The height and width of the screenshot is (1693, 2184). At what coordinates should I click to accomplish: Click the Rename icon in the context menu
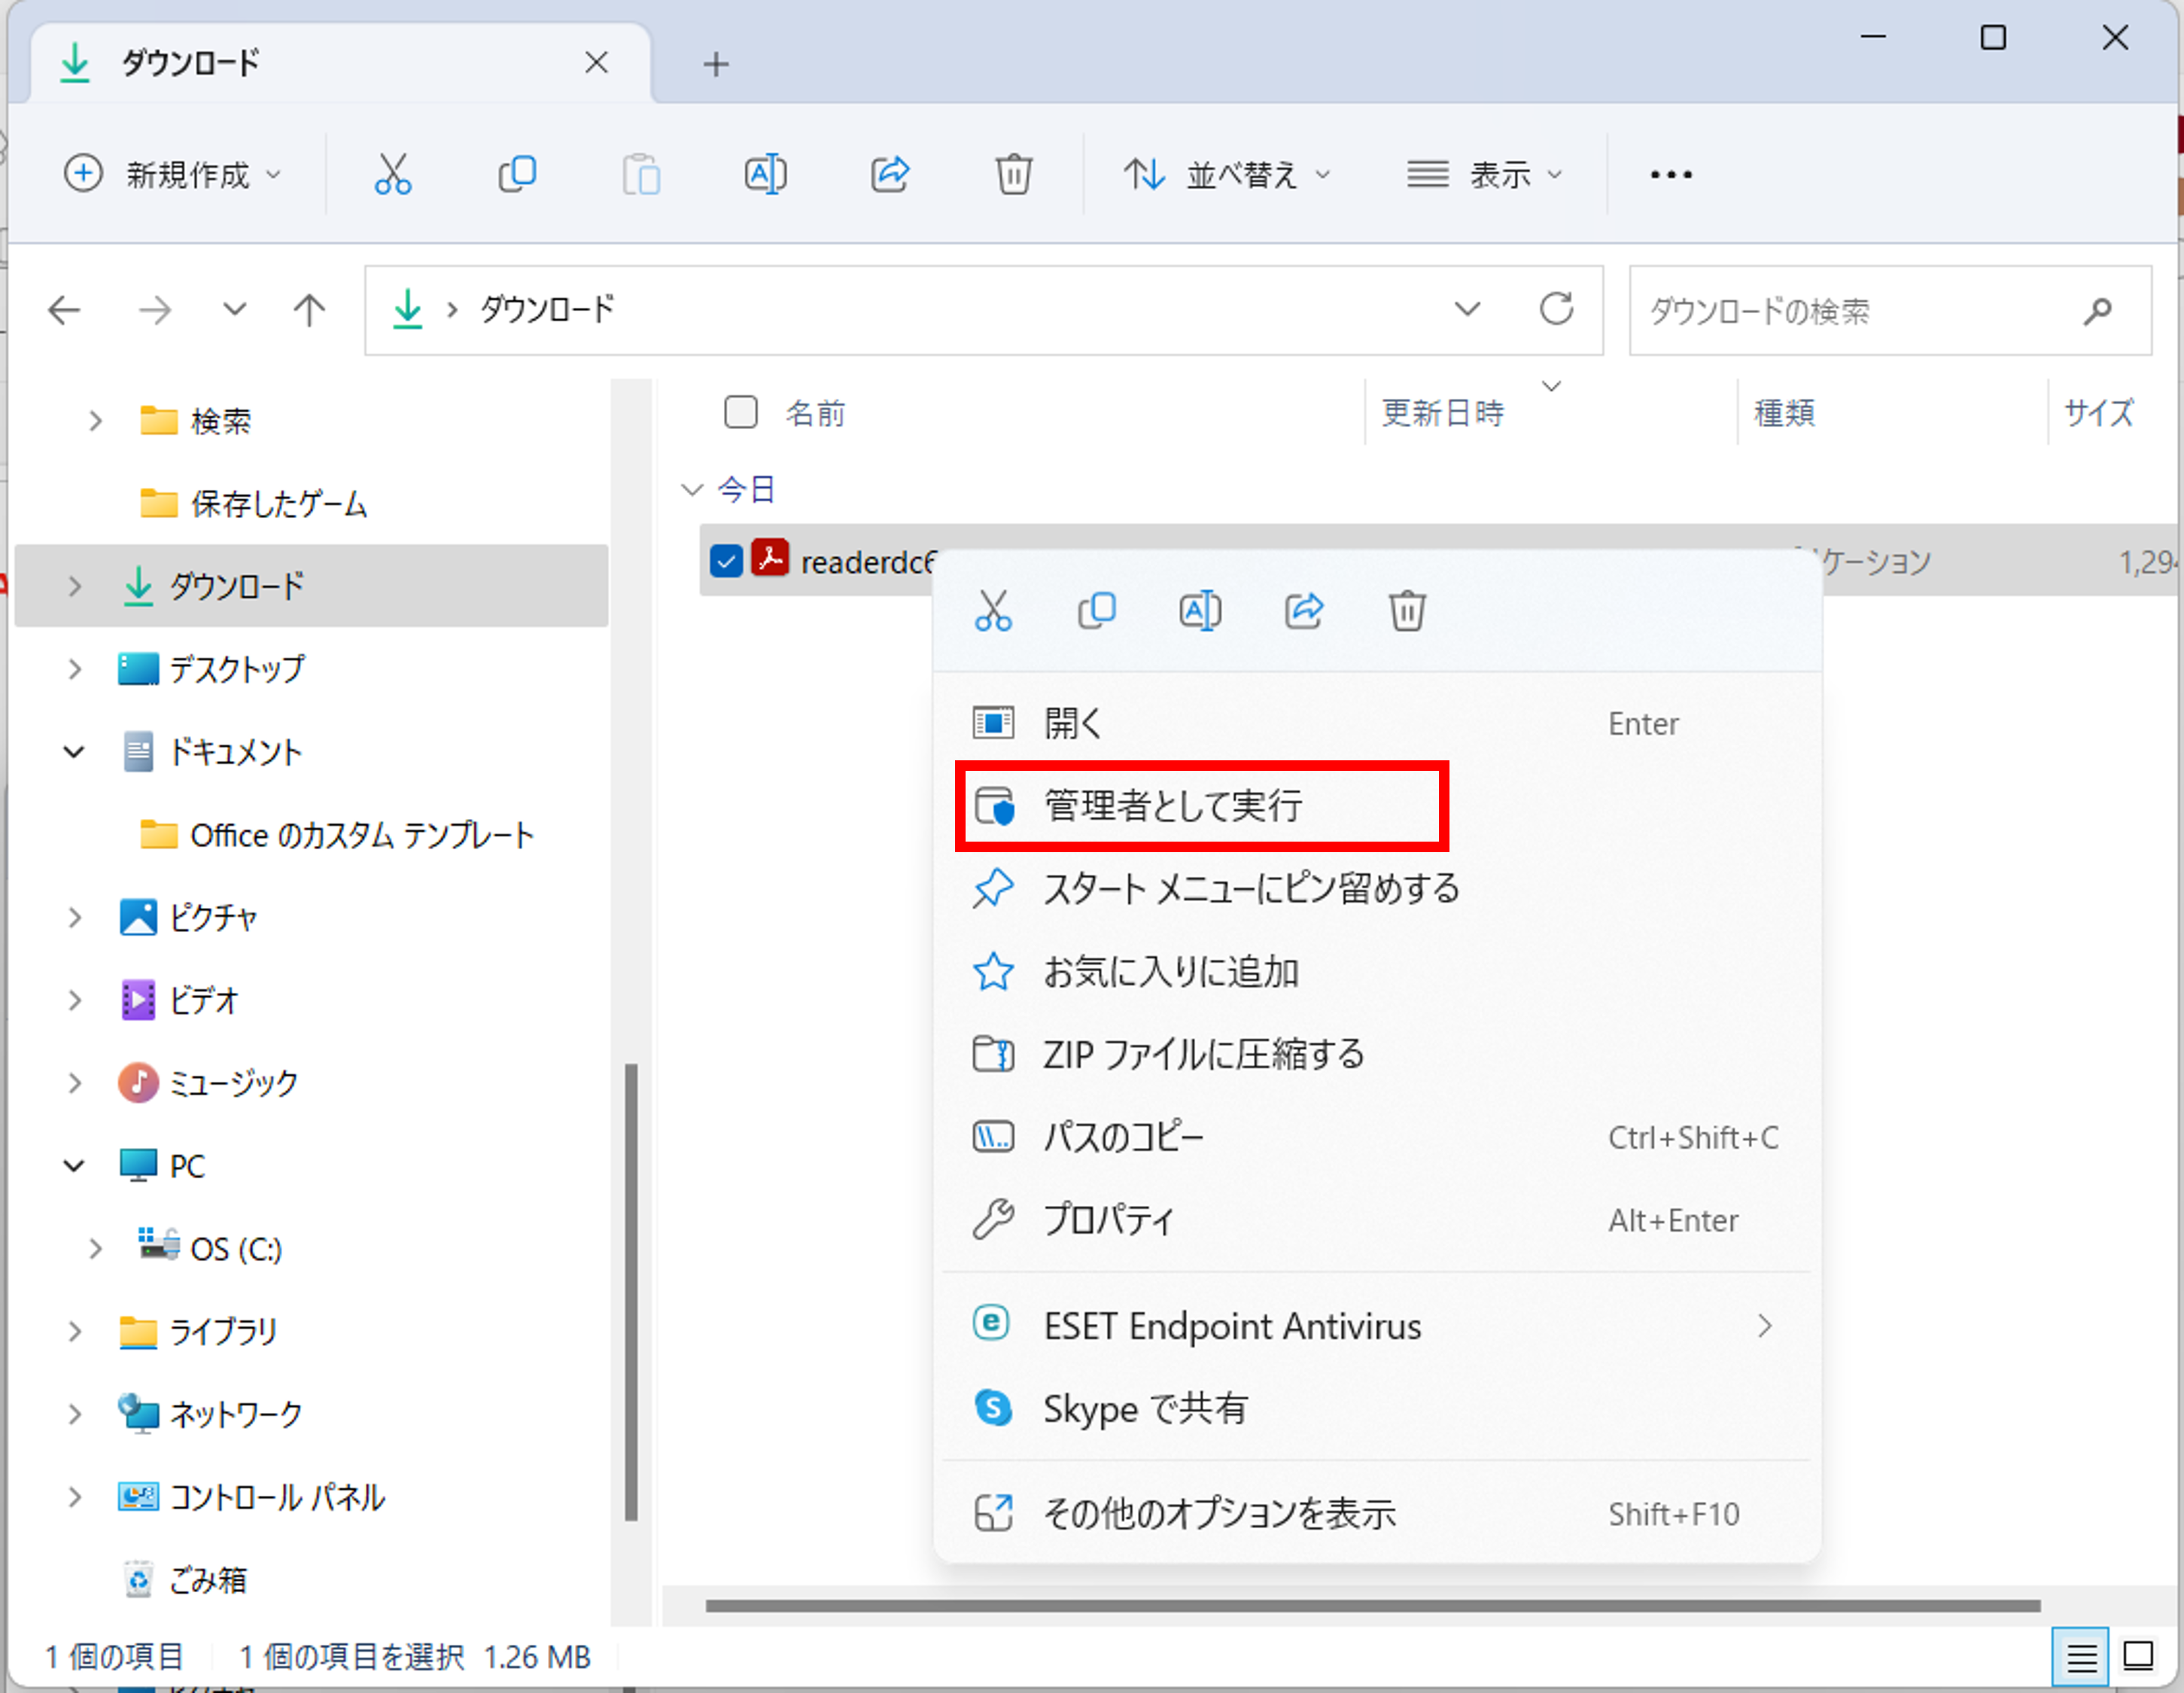pos(1200,610)
